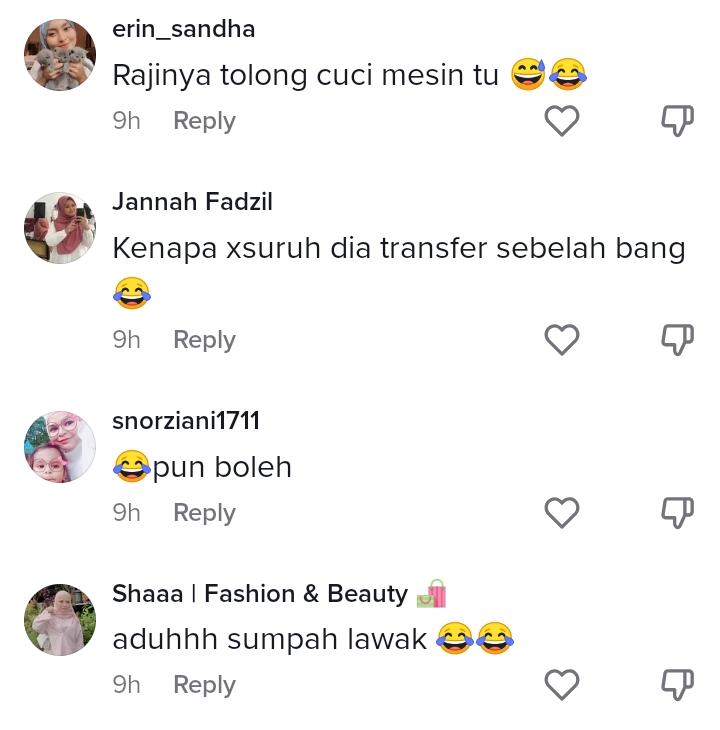Like the 'aduhhh sumpah lawak' comment
Screen dimensions: 720x730
pyautogui.click(x=562, y=685)
